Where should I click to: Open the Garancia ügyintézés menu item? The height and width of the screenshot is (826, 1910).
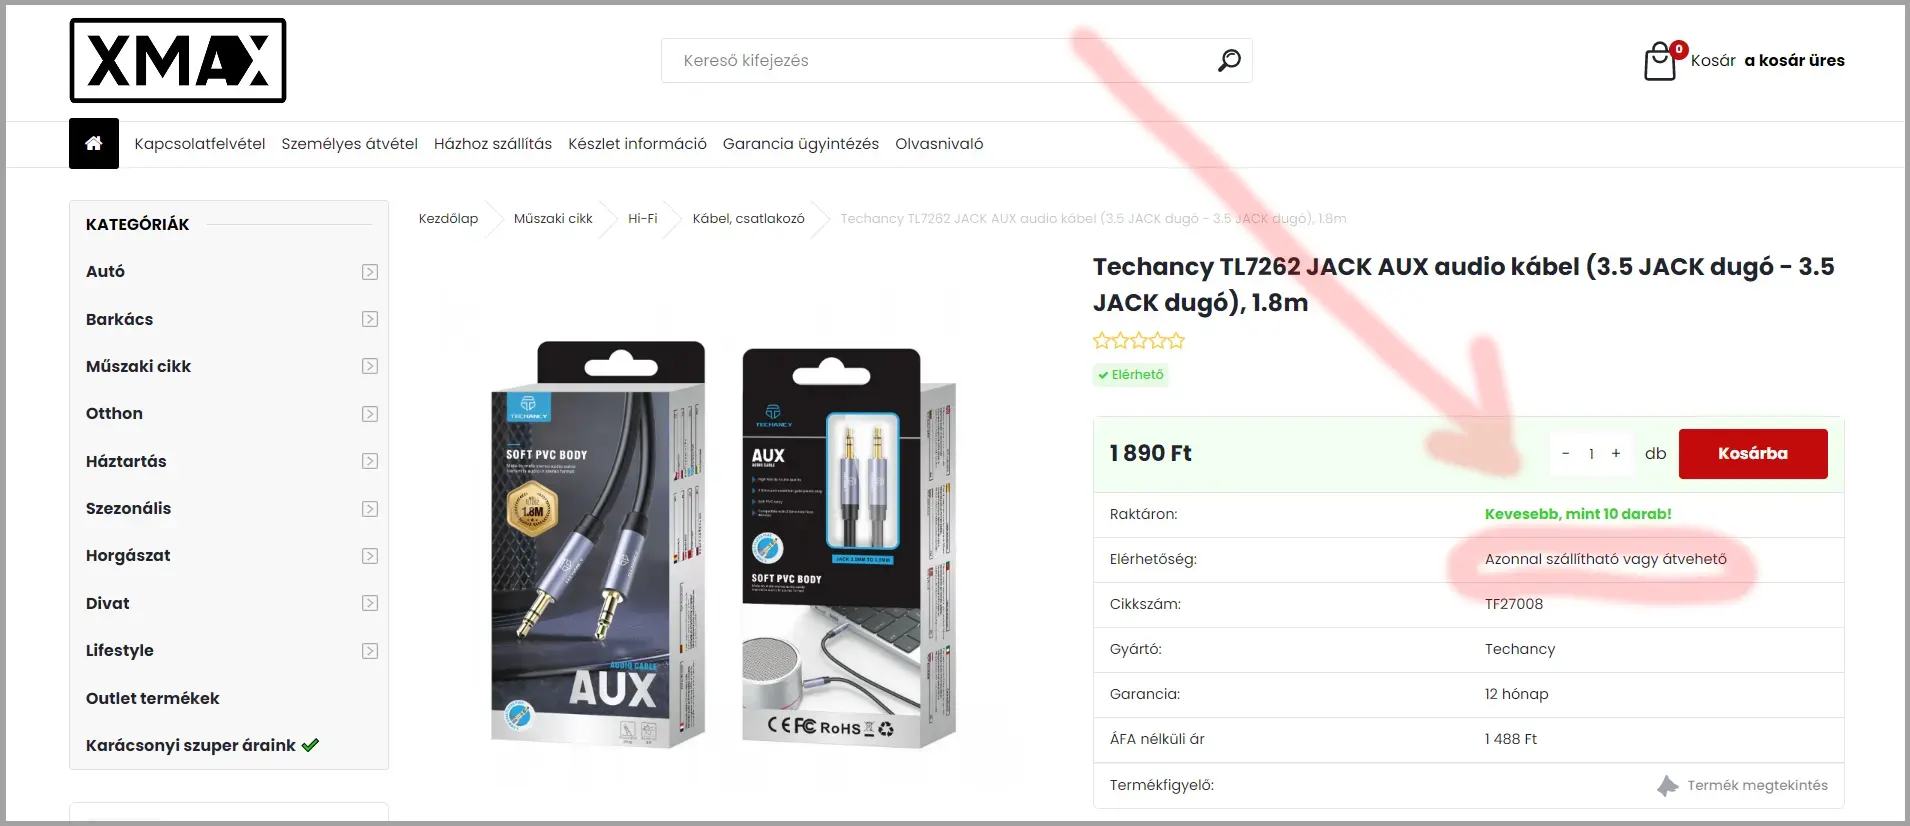point(801,144)
